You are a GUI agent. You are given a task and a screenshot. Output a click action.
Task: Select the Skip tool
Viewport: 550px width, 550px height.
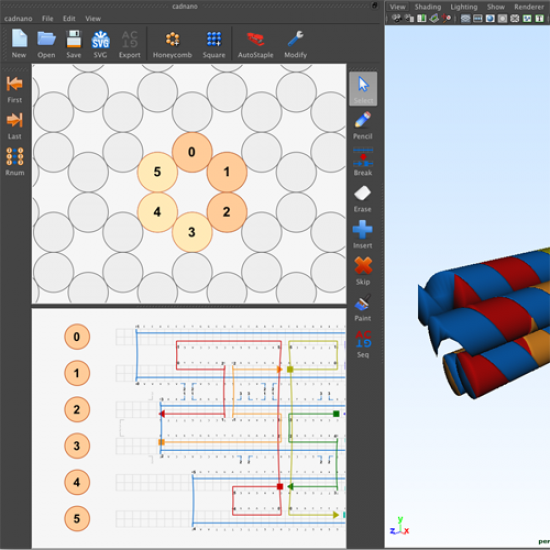click(x=363, y=271)
